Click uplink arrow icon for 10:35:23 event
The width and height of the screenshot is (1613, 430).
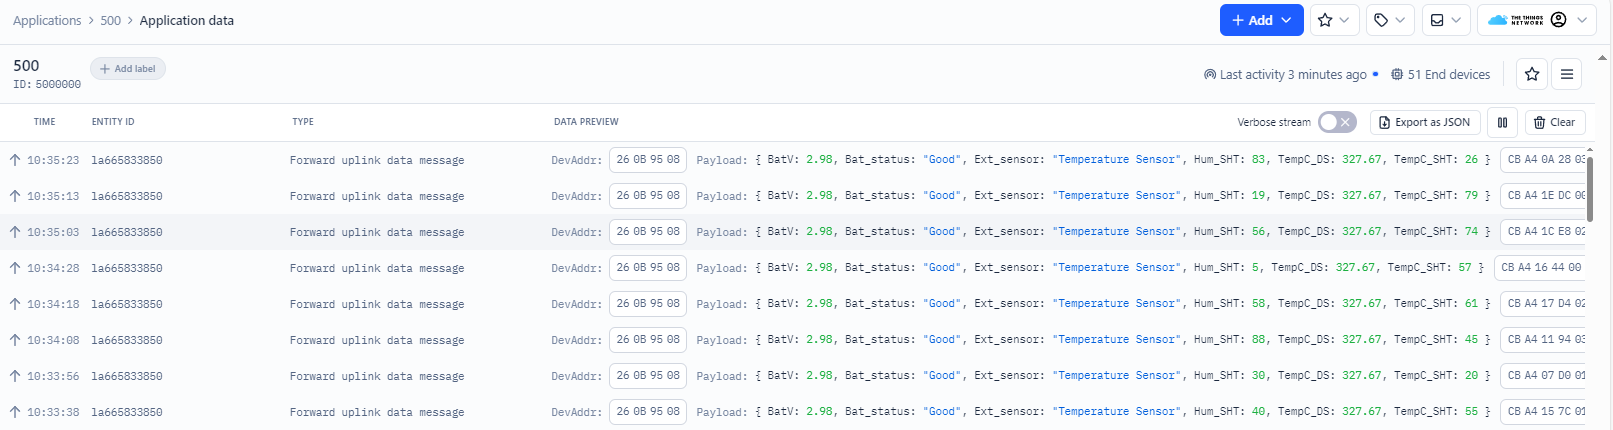15,160
